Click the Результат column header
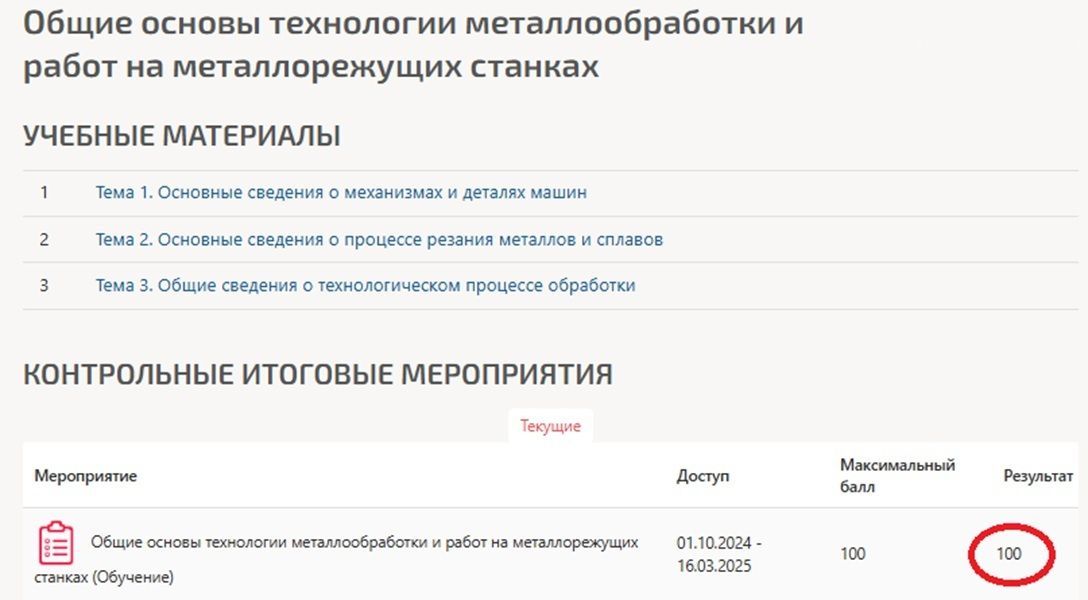The image size is (1088, 600). click(x=1038, y=476)
